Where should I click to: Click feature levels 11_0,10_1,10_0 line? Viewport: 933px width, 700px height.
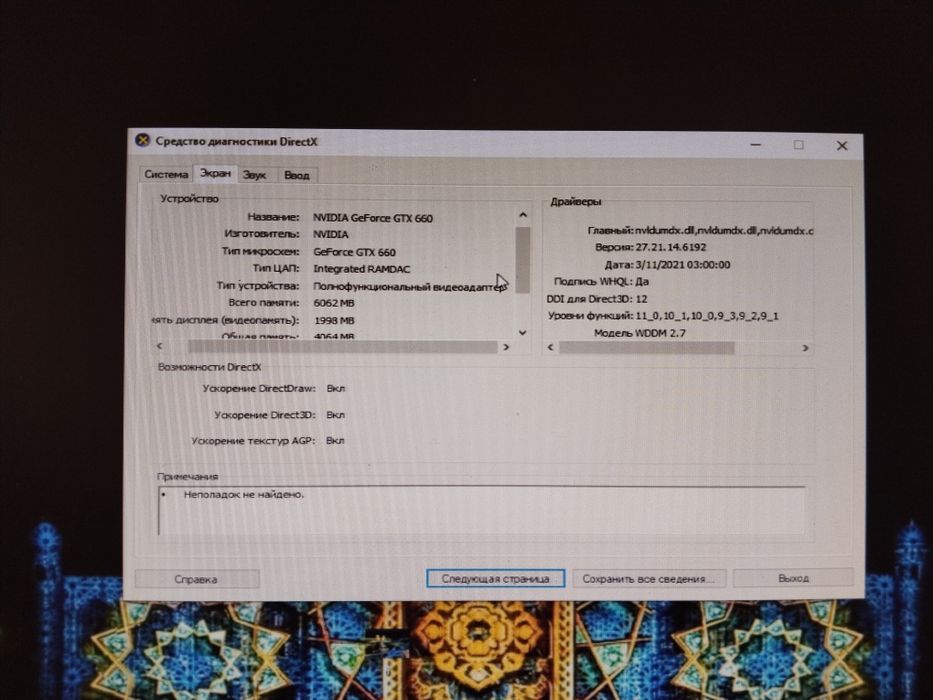[663, 316]
